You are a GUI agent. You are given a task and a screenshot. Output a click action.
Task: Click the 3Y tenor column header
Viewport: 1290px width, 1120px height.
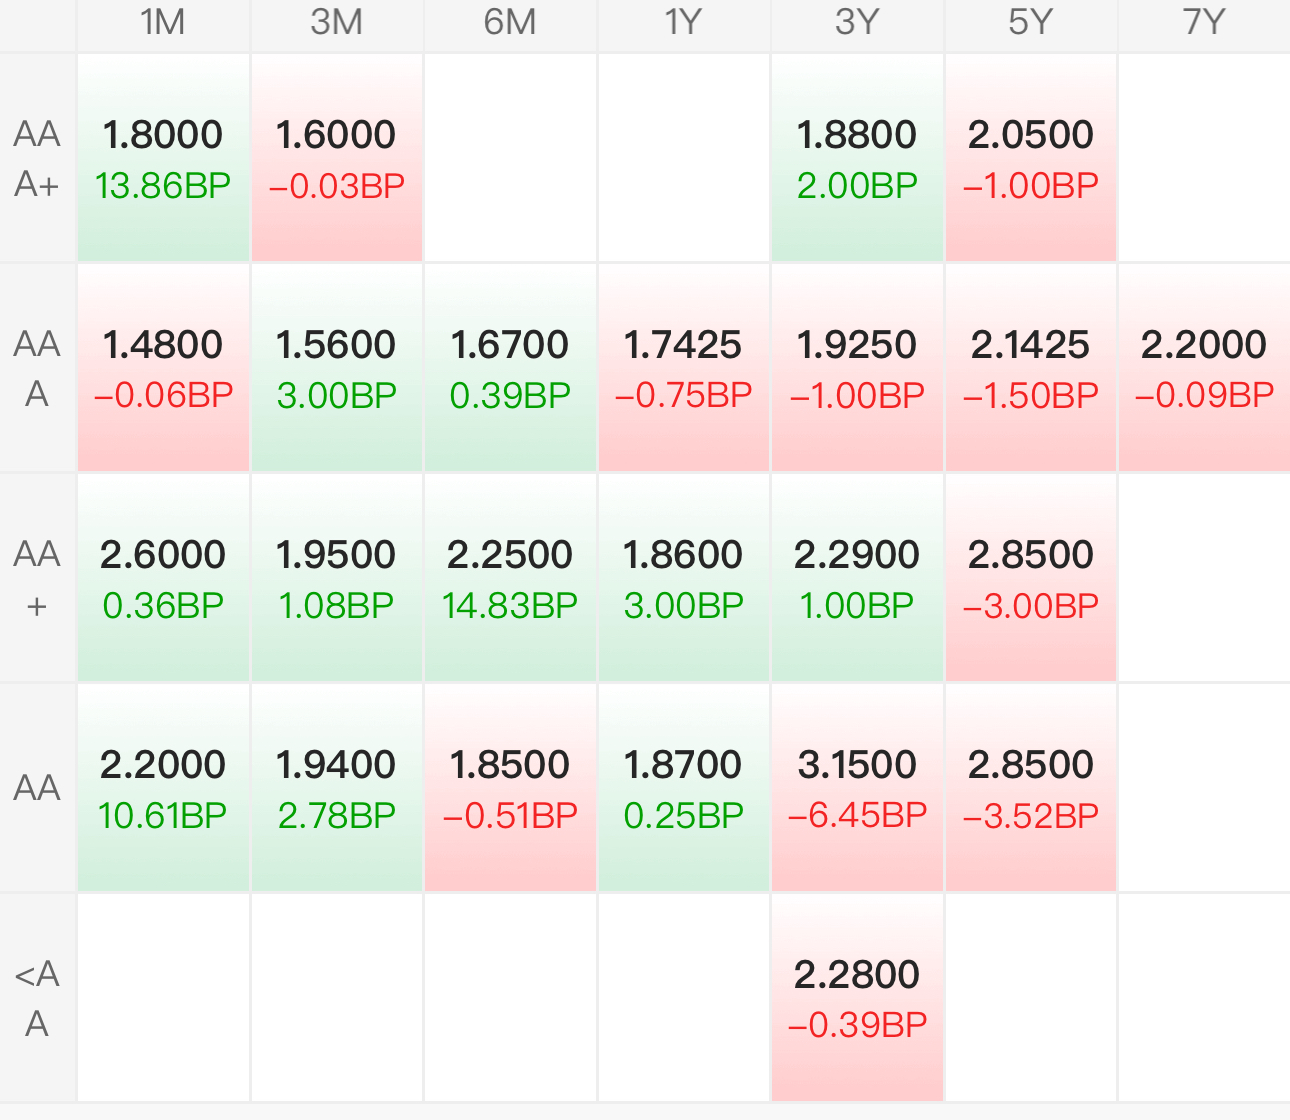point(857,24)
